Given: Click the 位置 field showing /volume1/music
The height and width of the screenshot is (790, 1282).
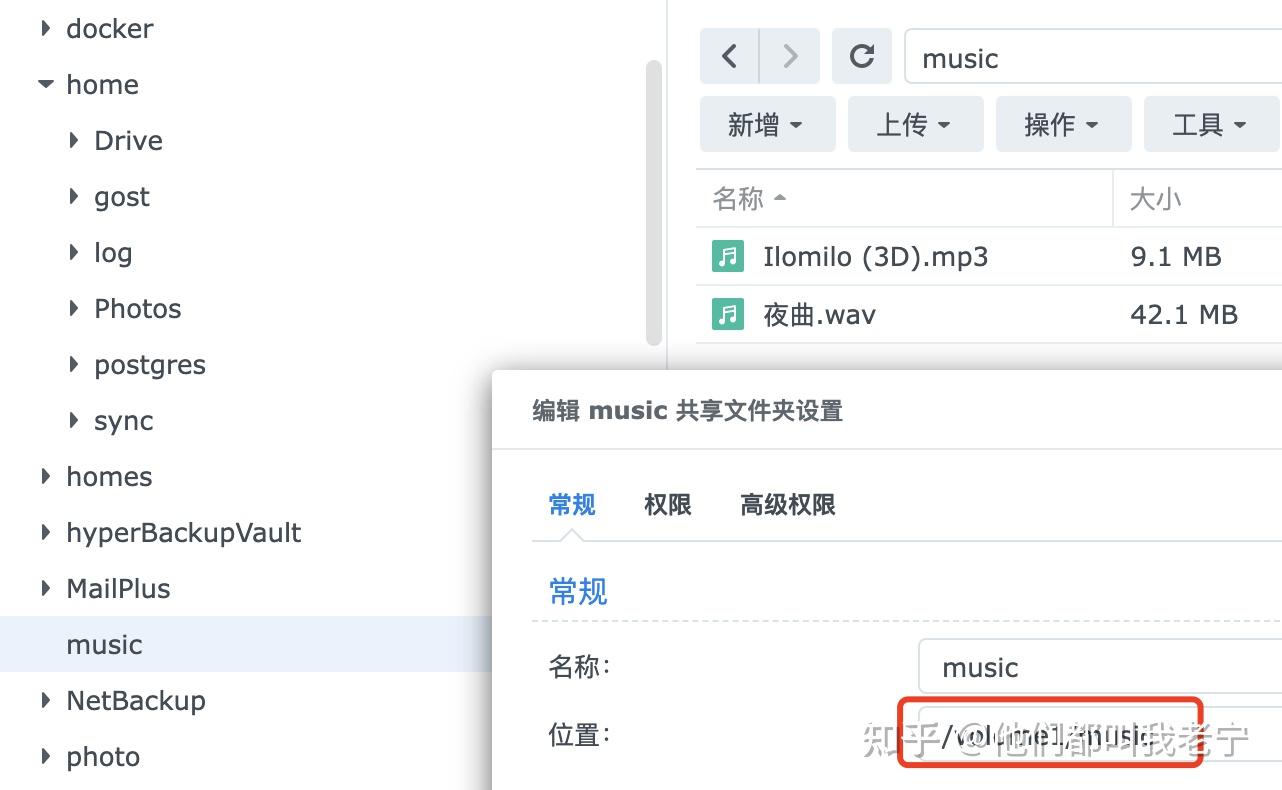Looking at the screenshot, I should click(x=1050, y=734).
